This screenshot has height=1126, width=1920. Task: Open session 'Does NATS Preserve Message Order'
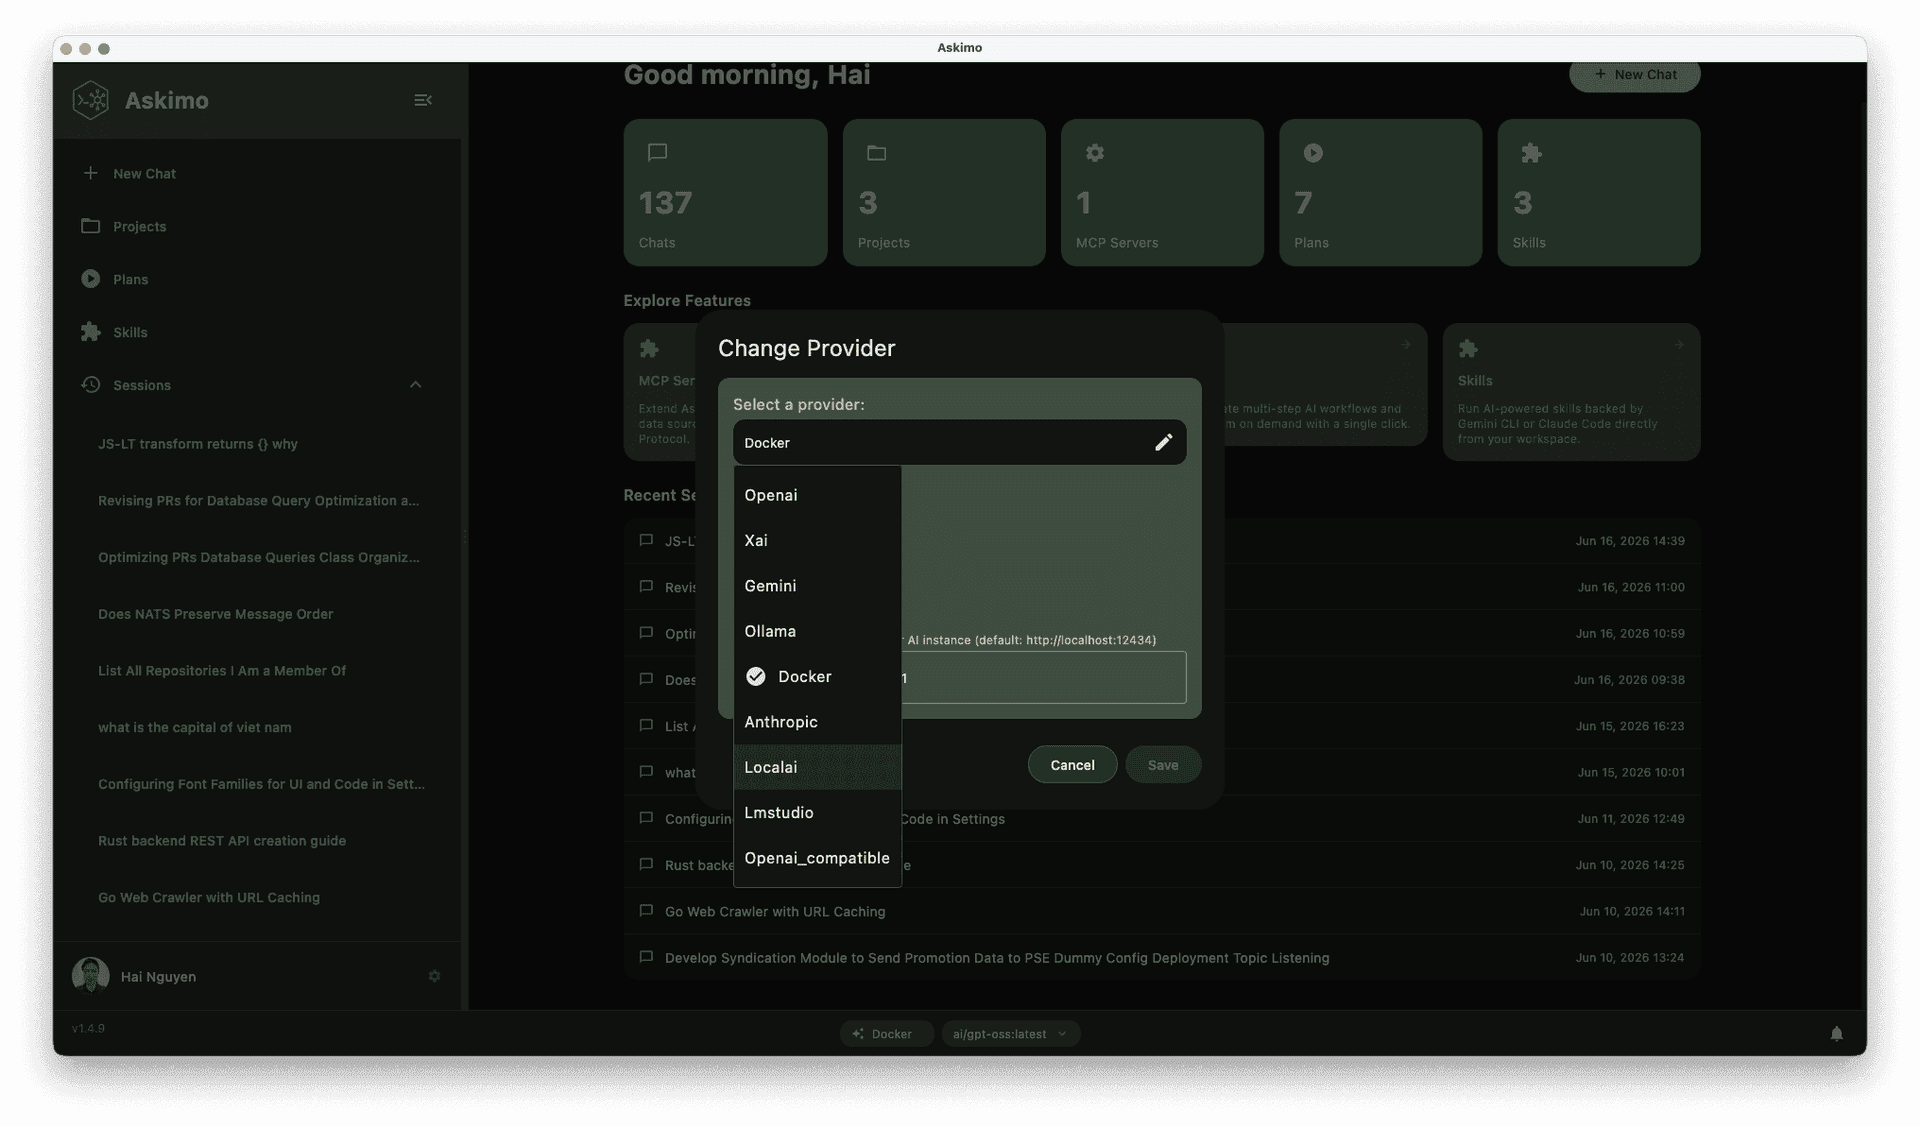pos(215,614)
